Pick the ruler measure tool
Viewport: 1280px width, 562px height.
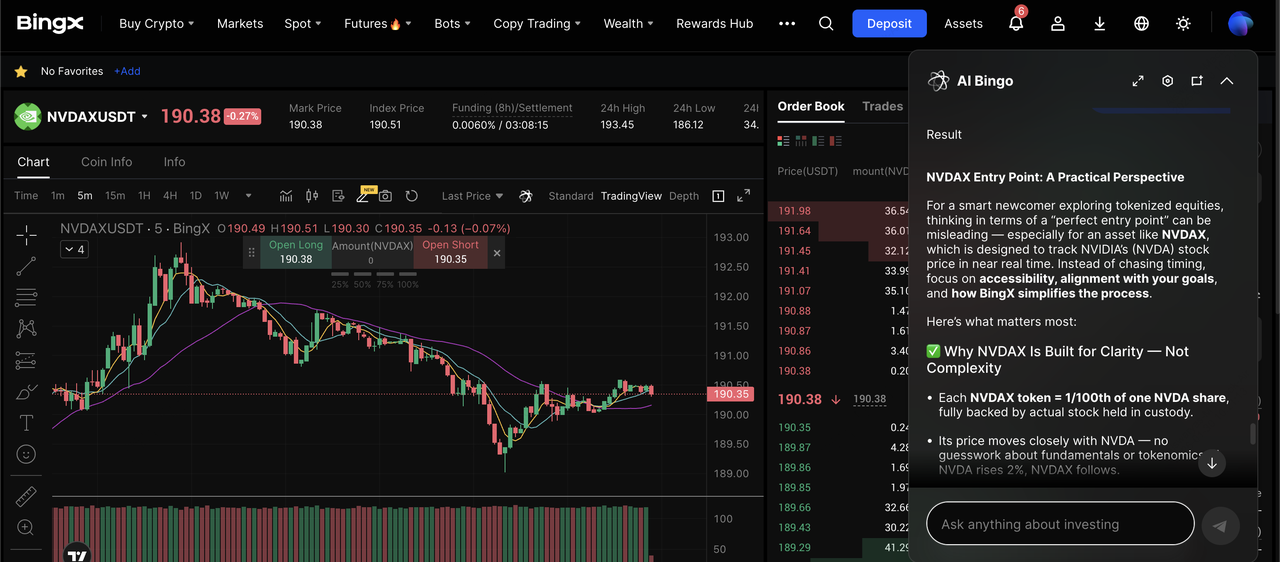[x=26, y=497]
